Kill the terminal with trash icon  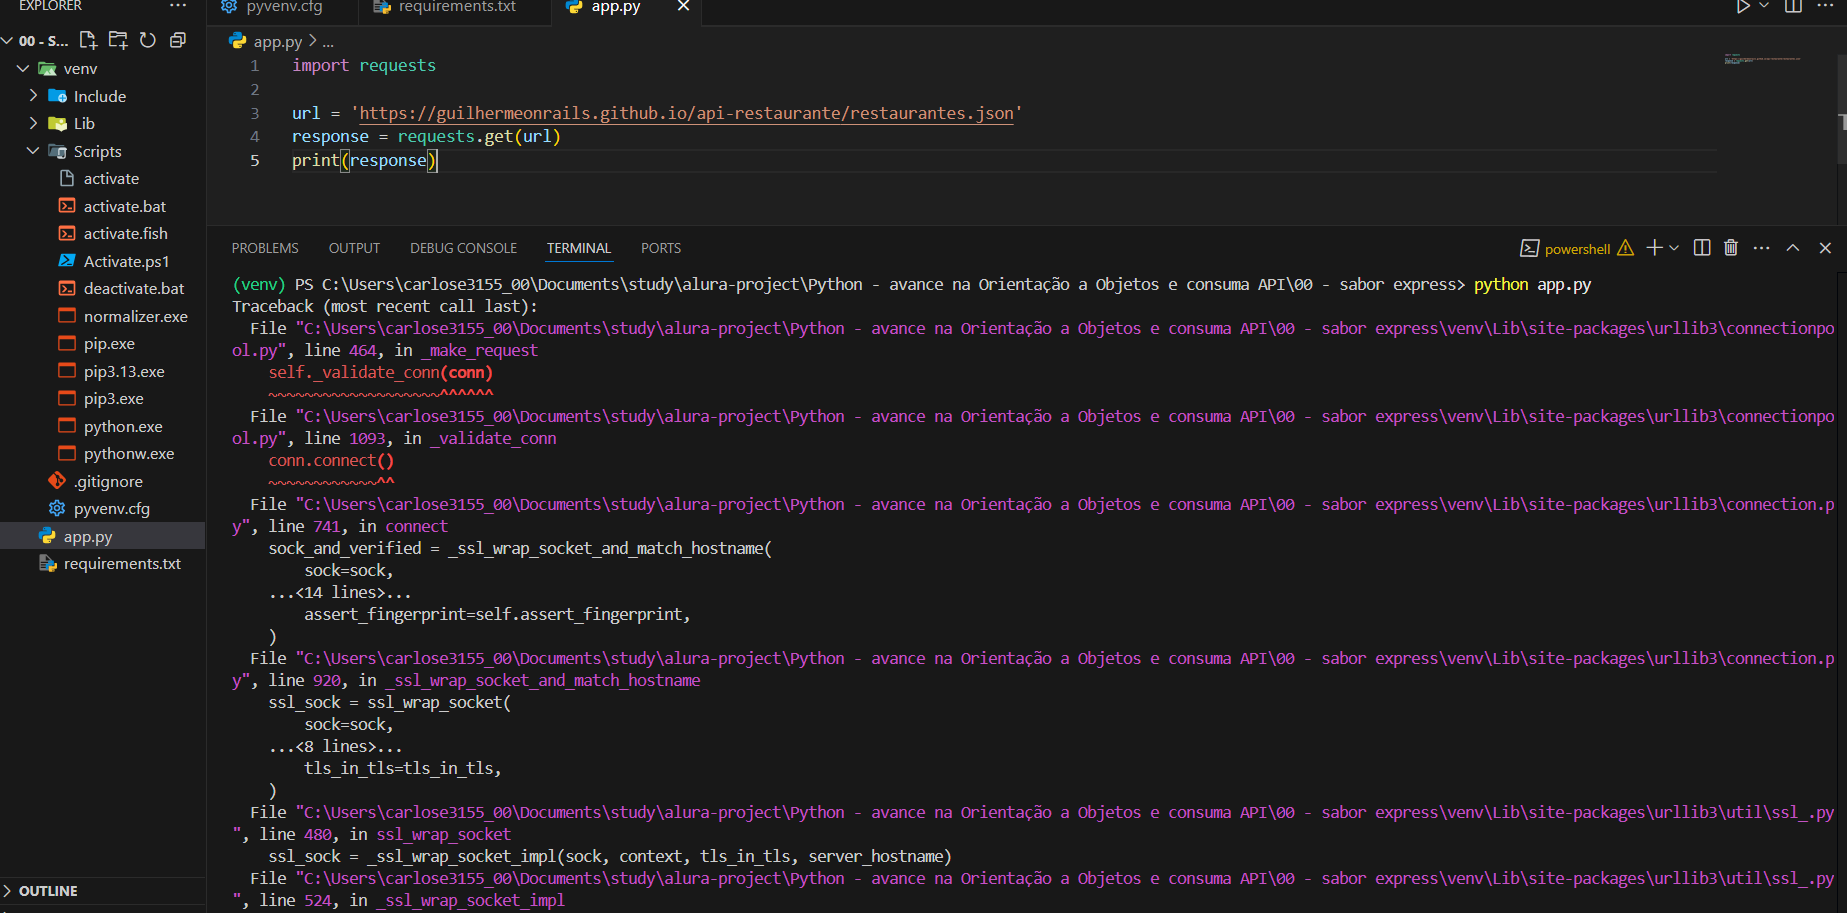[x=1731, y=247]
